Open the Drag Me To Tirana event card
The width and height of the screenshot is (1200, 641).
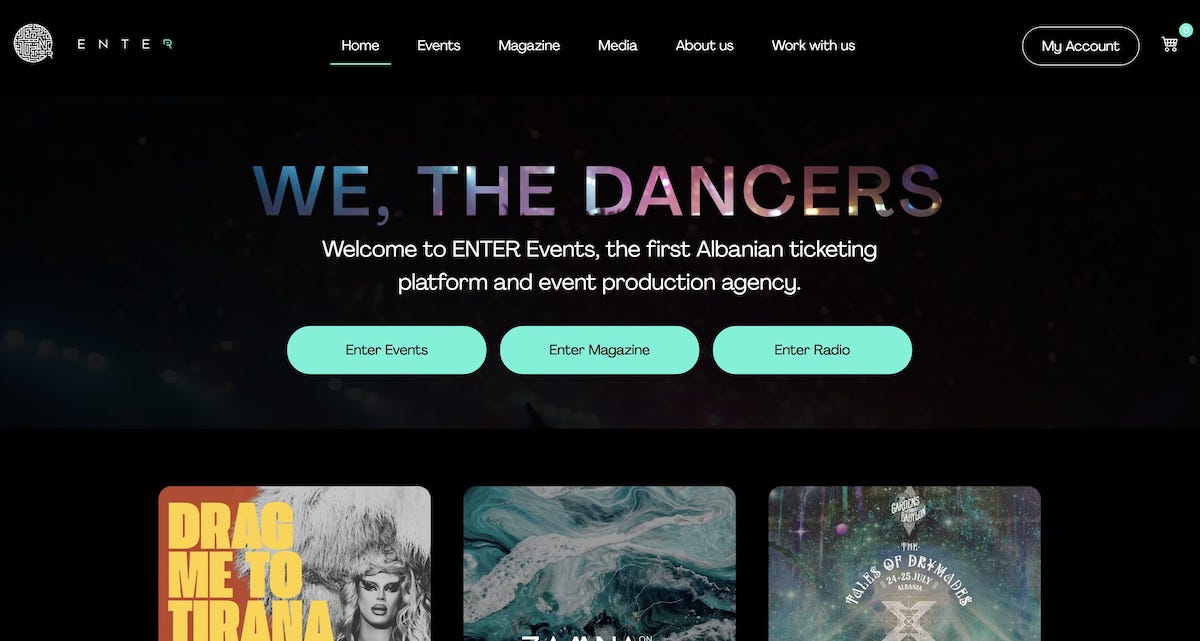tap(295, 563)
